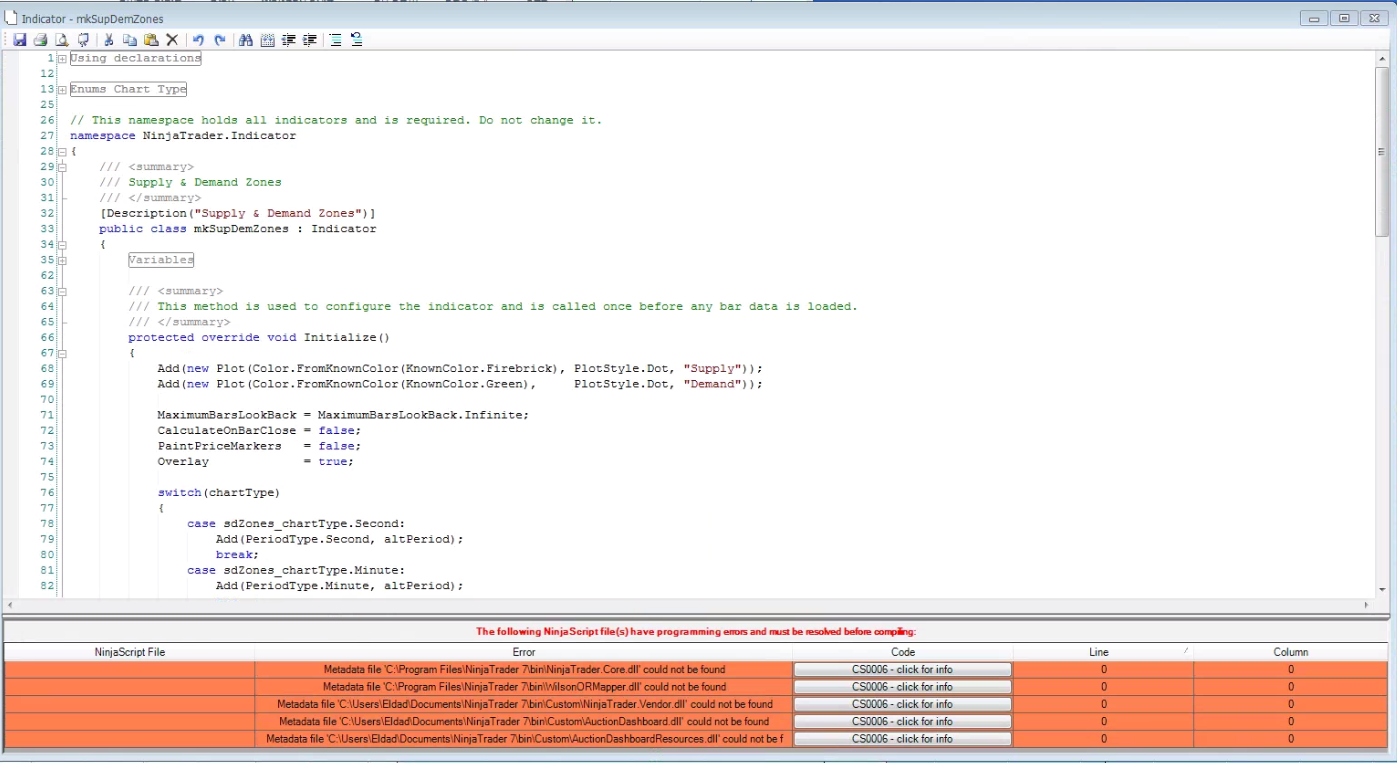This screenshot has height=763, width=1397.
Task: Click the CalculateOnBarClose = false line
Action: 259,430
